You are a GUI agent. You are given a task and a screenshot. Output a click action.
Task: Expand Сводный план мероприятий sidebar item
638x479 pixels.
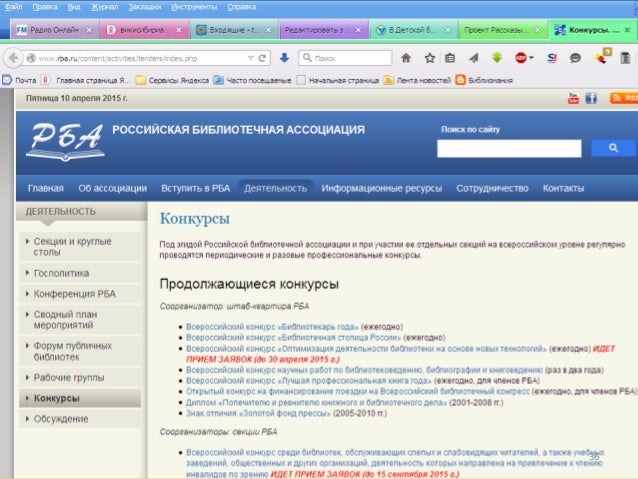[80, 320]
